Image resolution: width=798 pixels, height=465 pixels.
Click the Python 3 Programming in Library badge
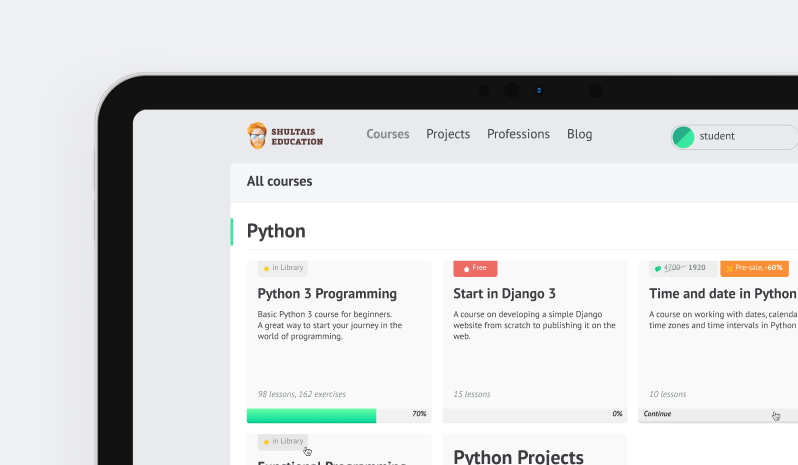283,268
